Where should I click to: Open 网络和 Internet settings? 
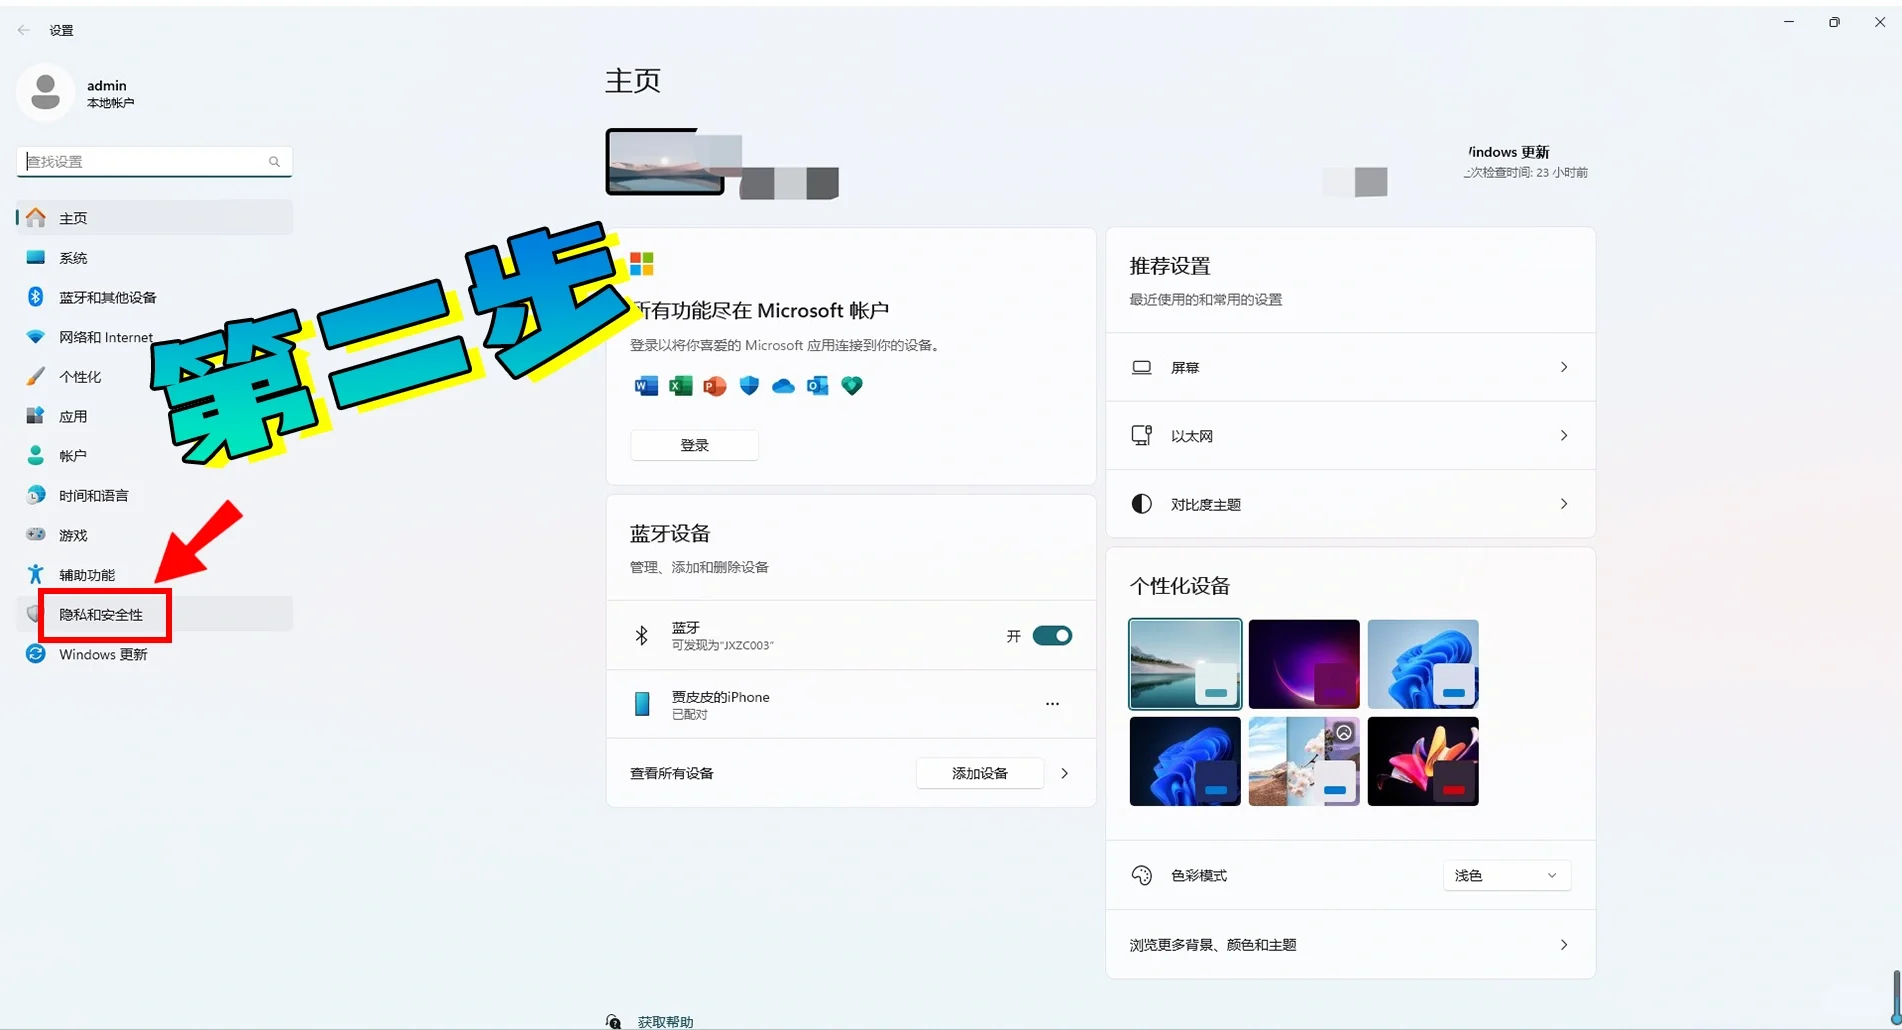click(105, 337)
